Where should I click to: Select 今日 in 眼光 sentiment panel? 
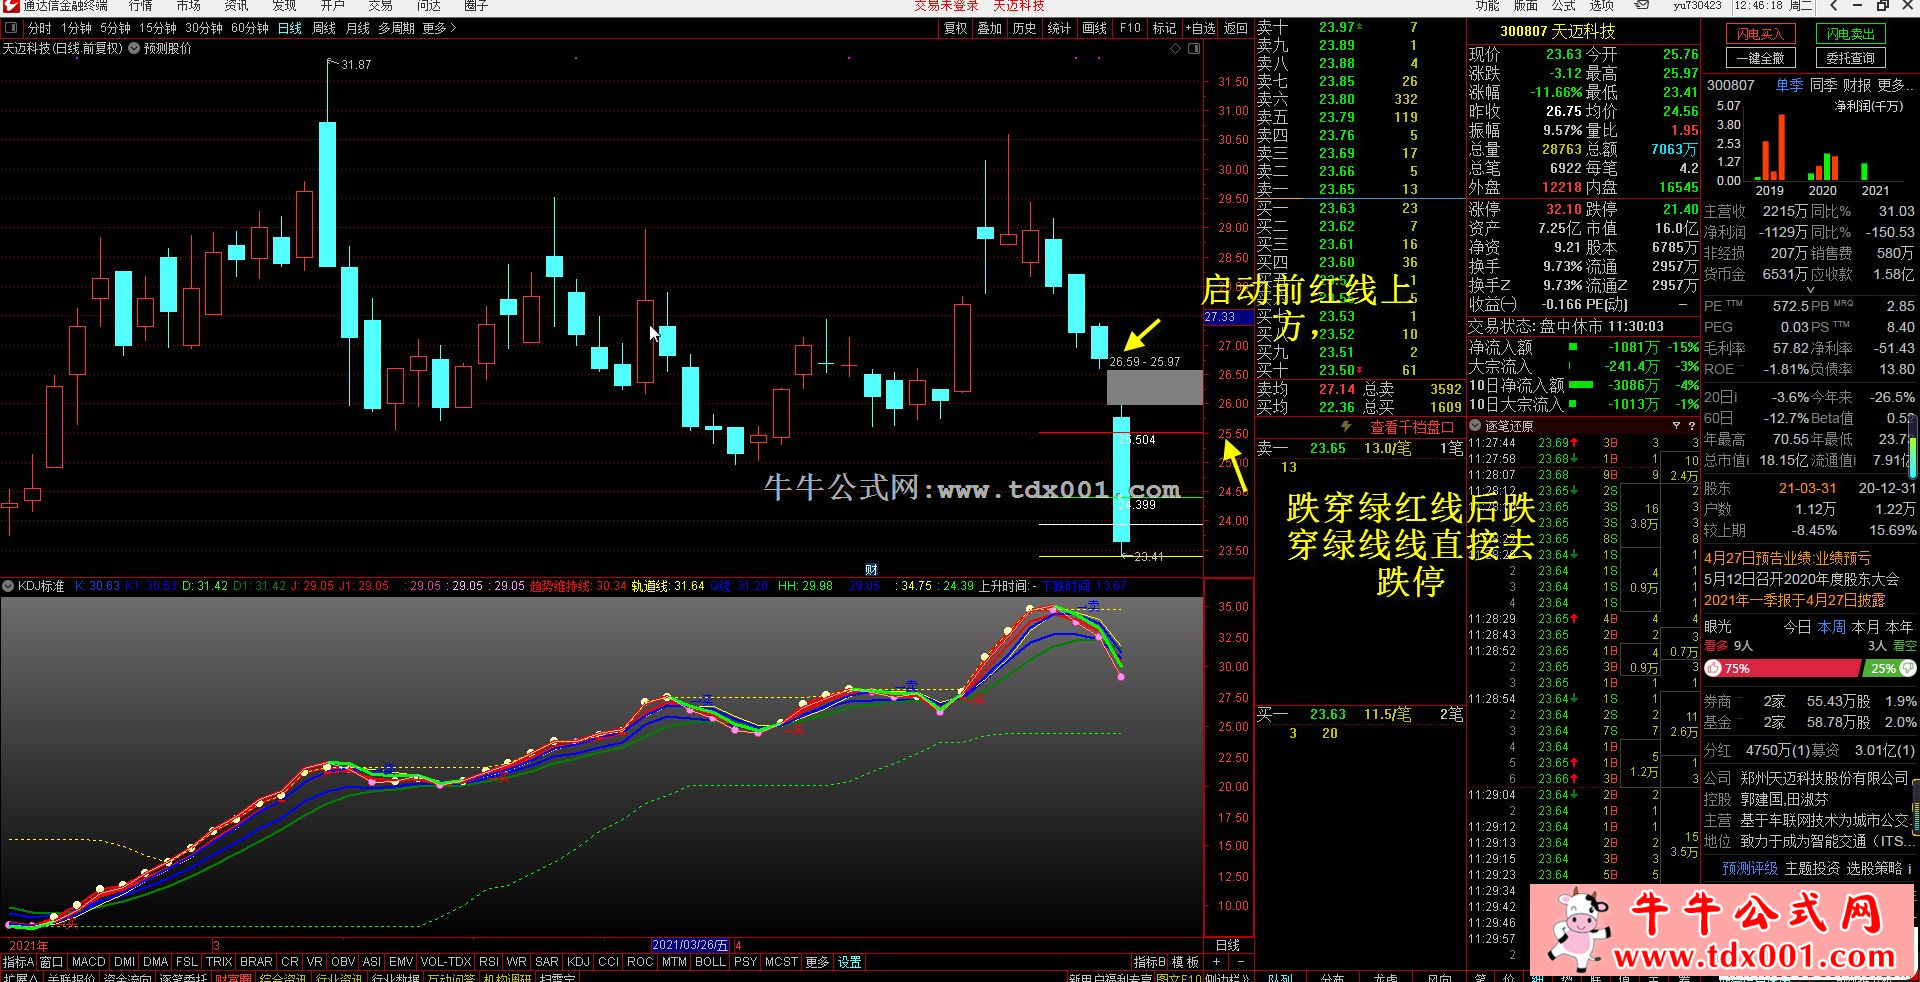[1797, 627]
